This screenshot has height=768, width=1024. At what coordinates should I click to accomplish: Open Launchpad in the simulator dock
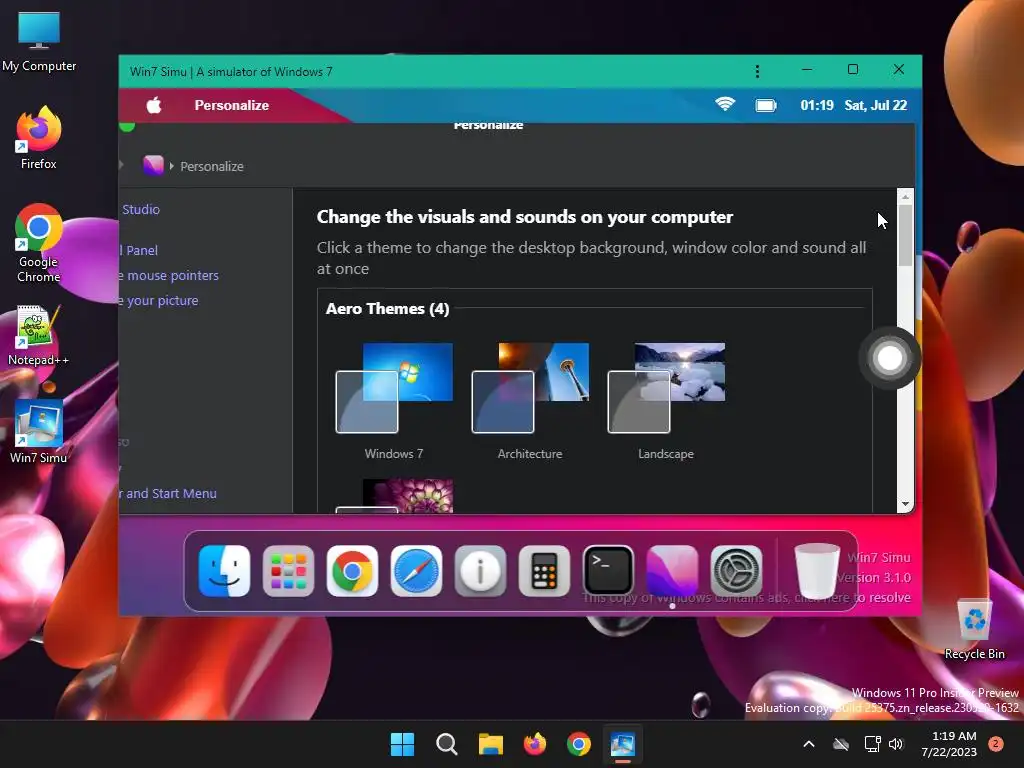tap(288, 571)
